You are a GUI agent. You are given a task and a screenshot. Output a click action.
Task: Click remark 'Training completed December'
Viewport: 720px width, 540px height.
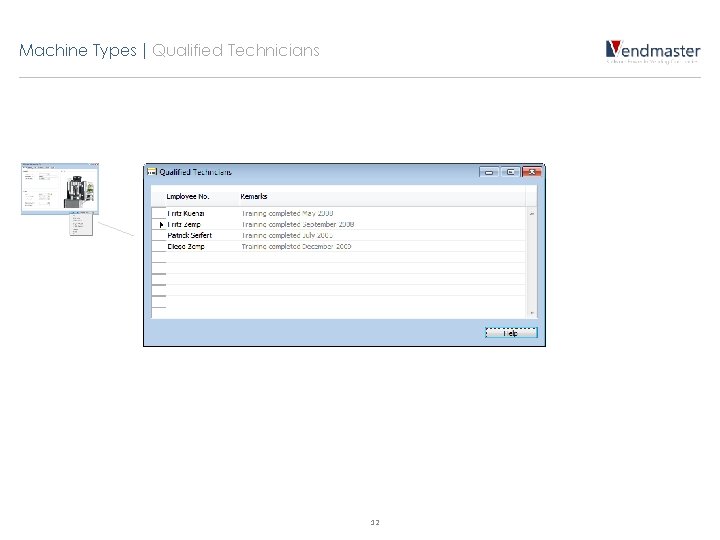click(296, 247)
